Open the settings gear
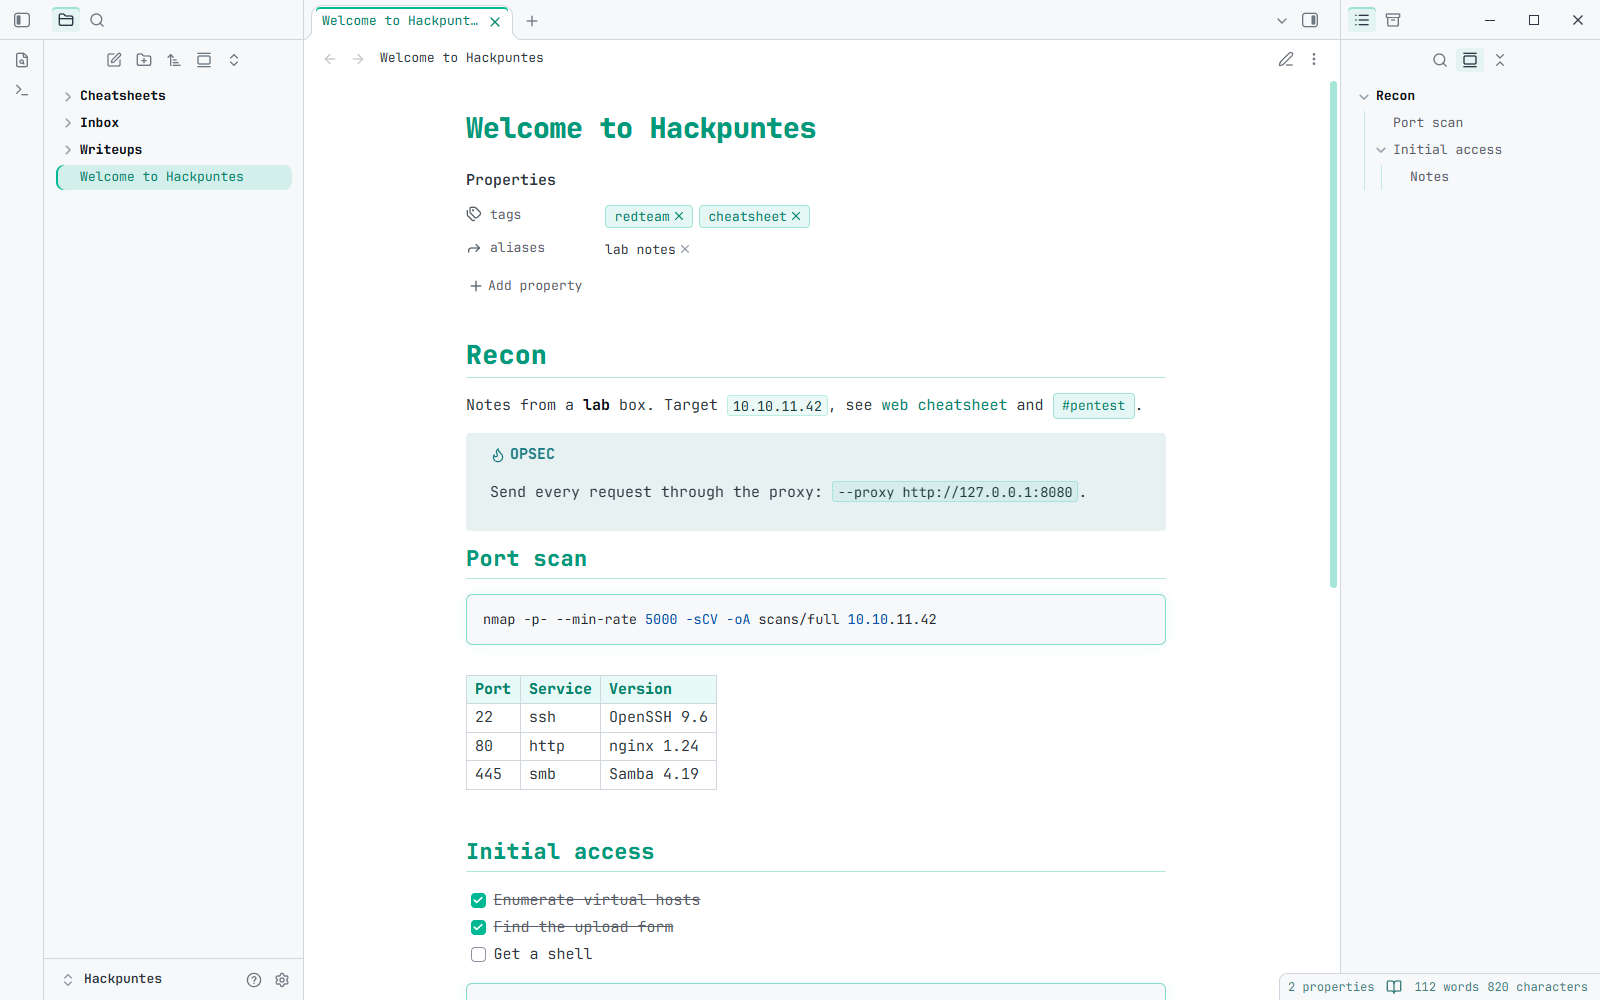The width and height of the screenshot is (1600, 1000). coord(282,980)
